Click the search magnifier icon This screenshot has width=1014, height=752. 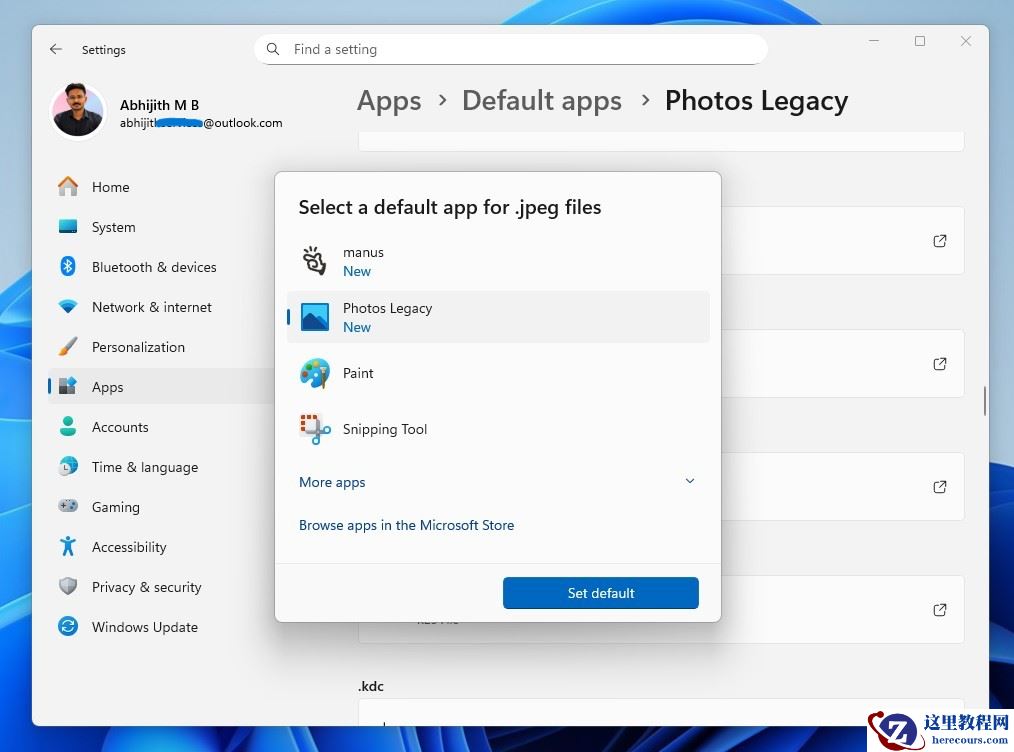tap(273, 49)
